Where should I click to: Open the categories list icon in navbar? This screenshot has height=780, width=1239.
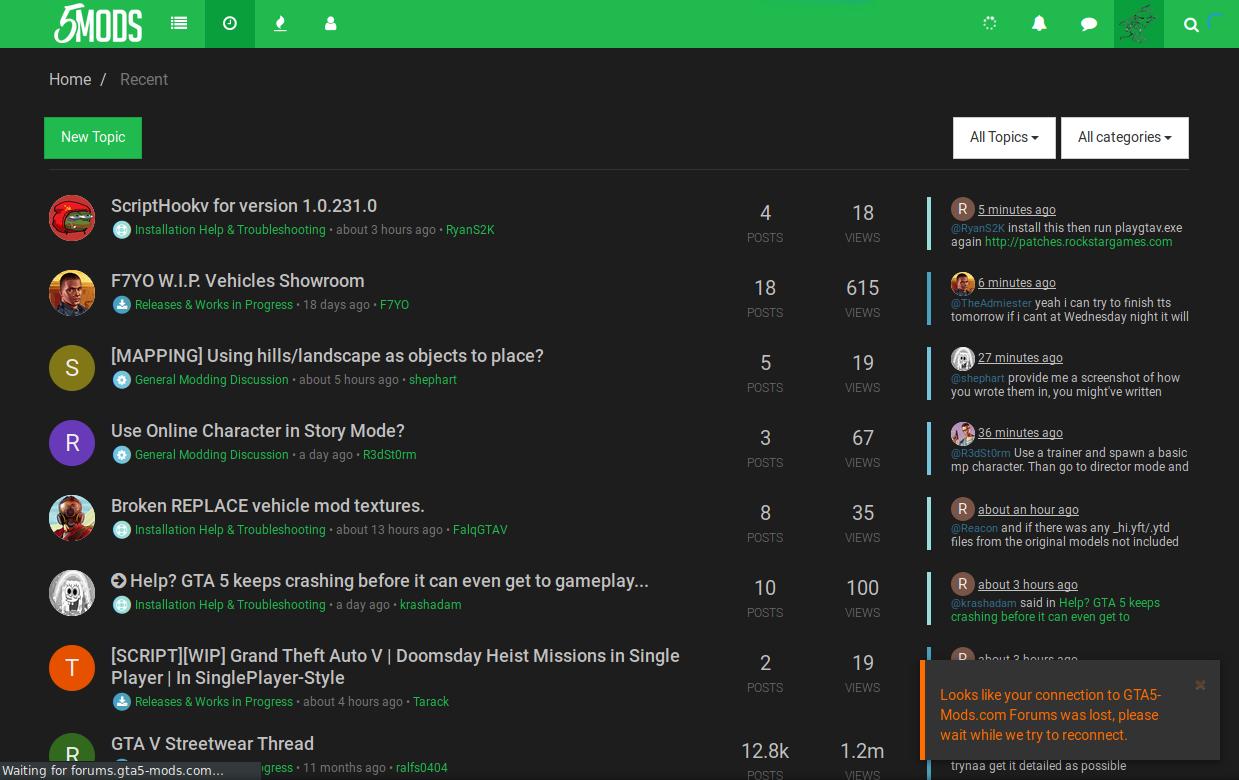[x=179, y=23]
